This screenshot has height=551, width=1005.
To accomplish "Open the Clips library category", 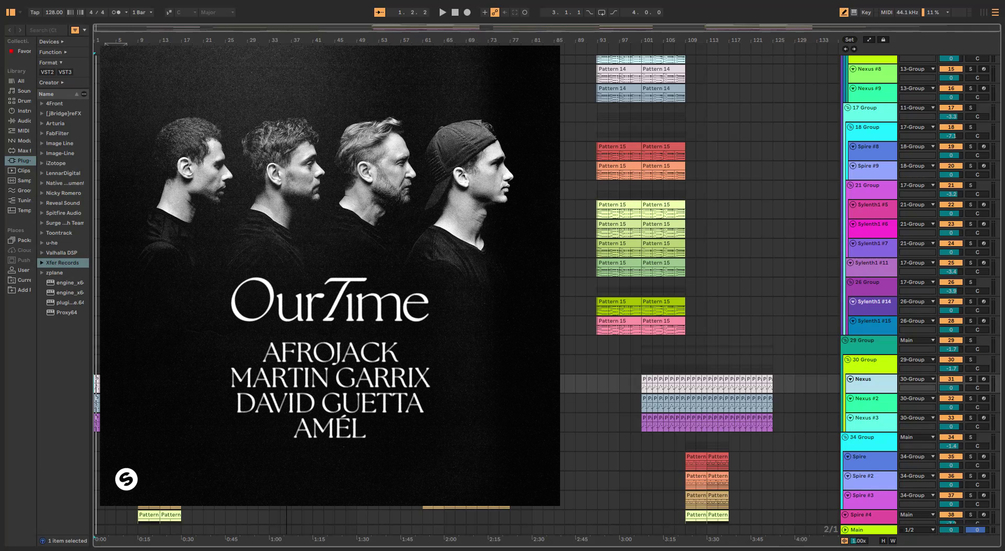I will [19, 170].
